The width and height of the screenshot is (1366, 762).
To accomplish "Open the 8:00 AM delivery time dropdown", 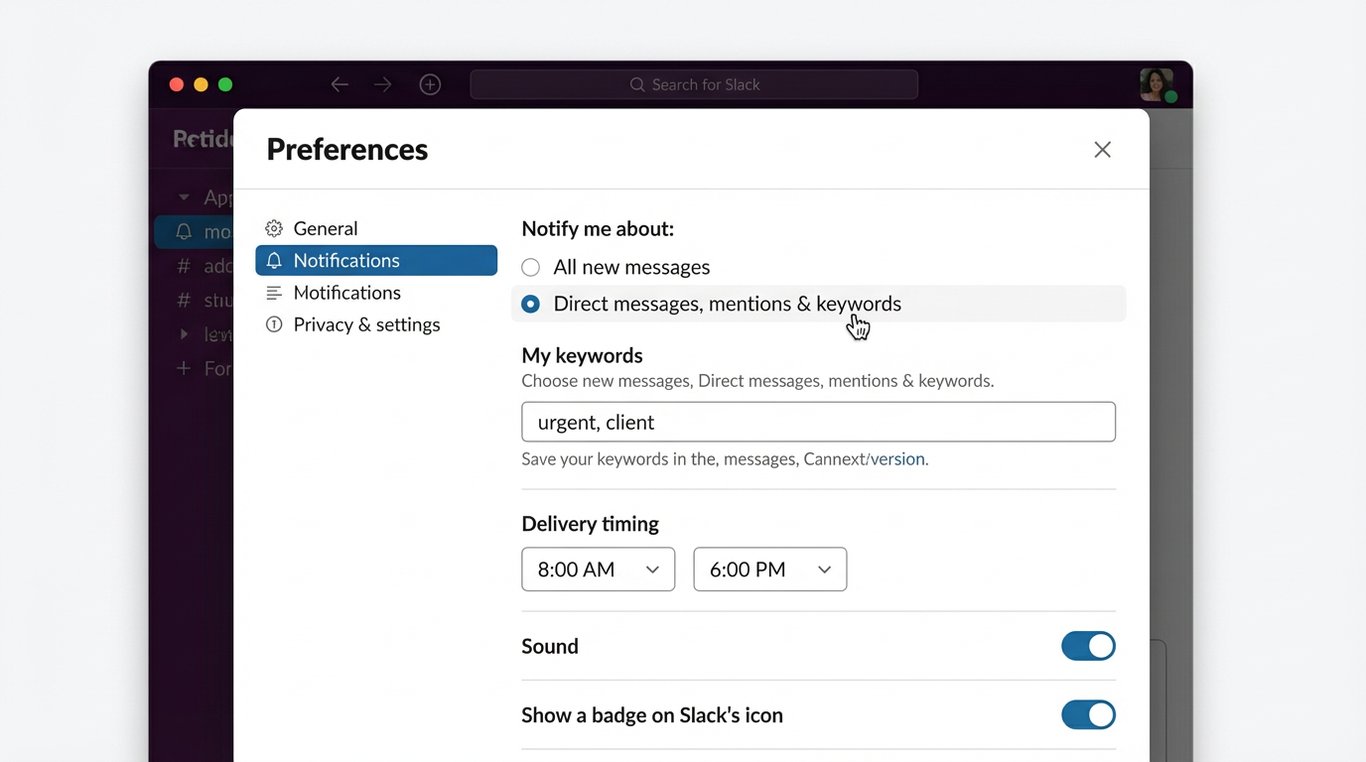I will pos(597,568).
